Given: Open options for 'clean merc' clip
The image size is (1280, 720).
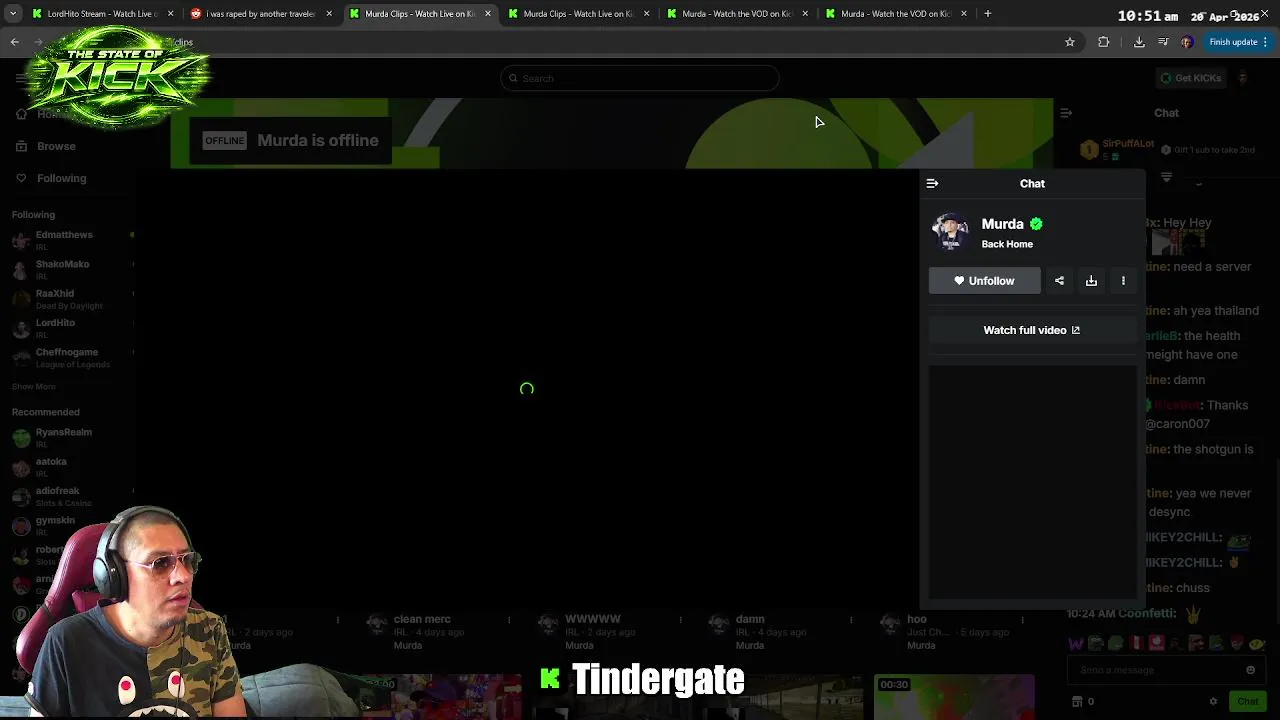Looking at the screenshot, I should (509, 620).
